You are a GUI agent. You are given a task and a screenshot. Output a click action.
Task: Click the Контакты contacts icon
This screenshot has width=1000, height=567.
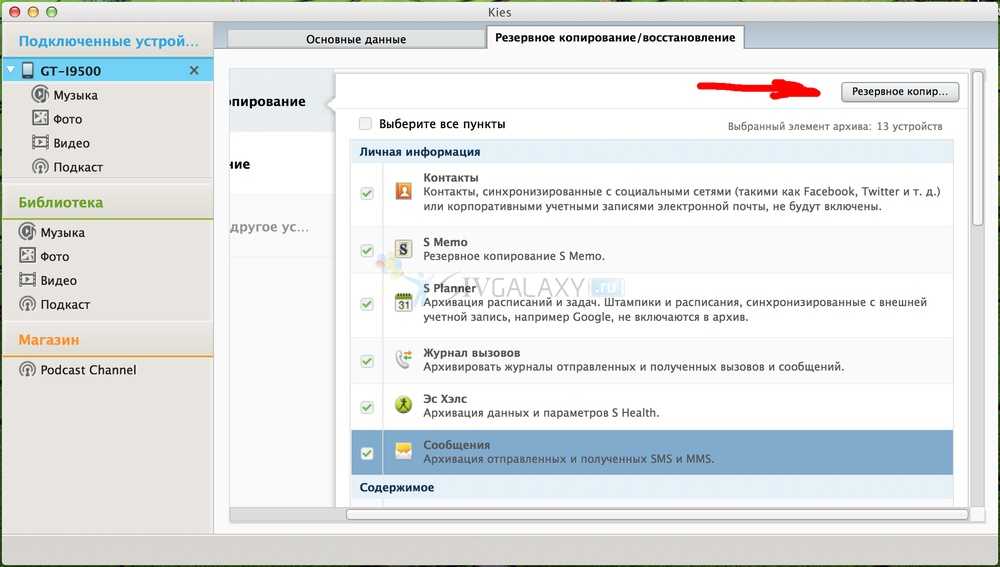point(403,191)
